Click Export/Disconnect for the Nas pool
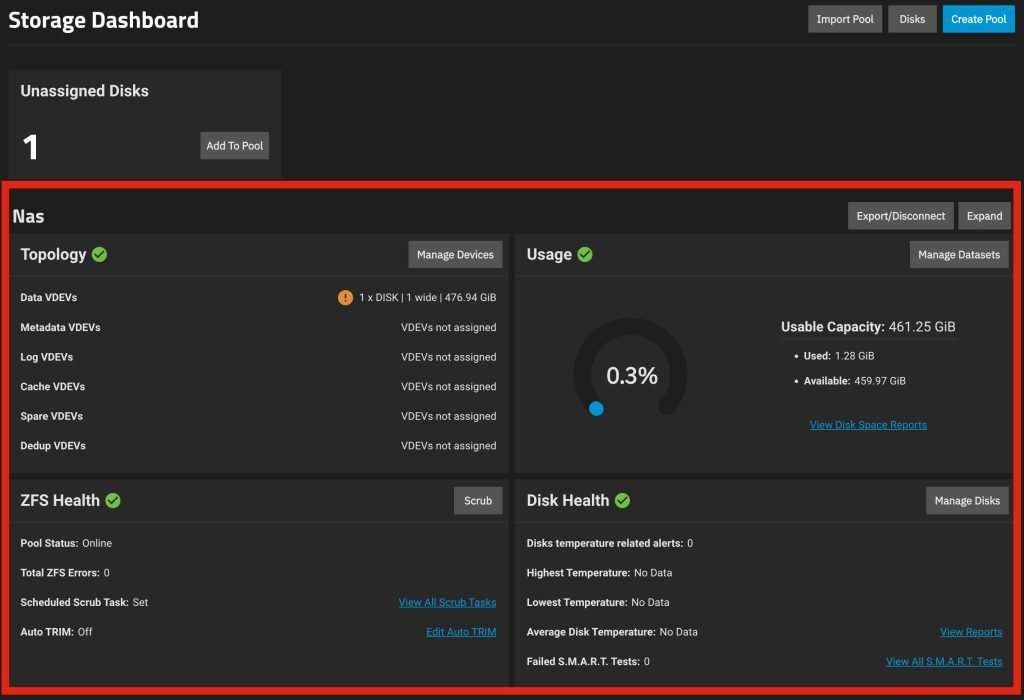Viewport: 1024px width, 700px height. 901,216
